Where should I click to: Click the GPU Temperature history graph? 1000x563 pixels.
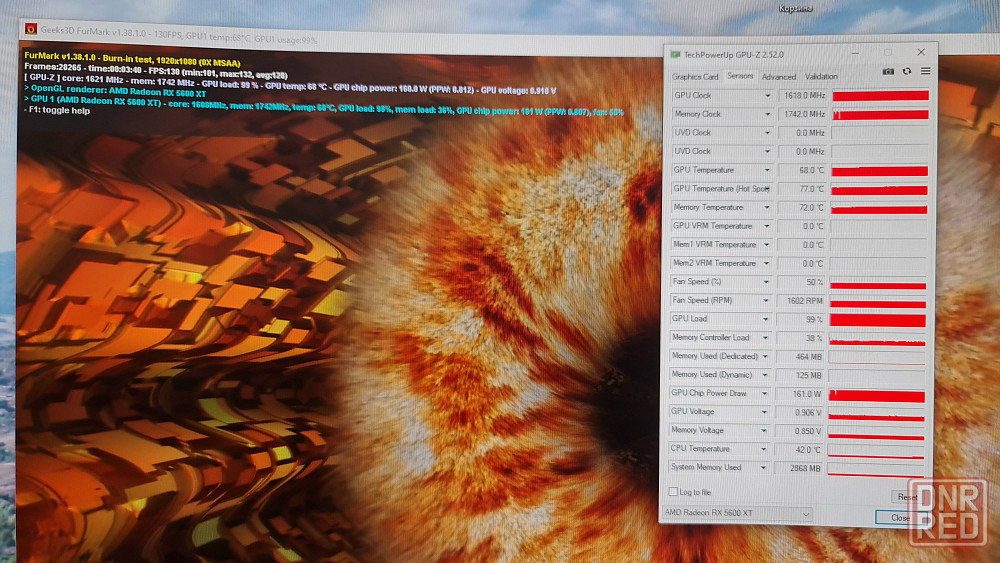[879, 170]
